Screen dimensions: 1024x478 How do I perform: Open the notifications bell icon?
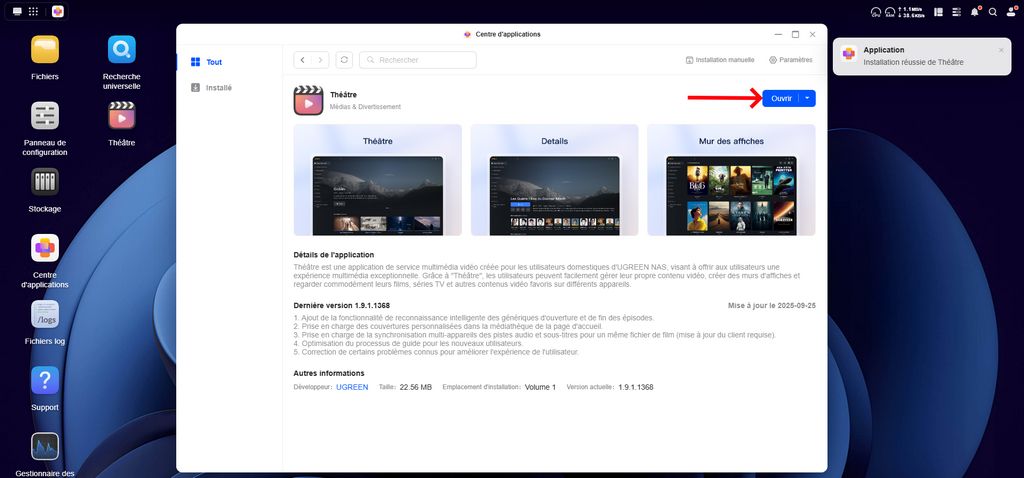pyautogui.click(x=976, y=11)
